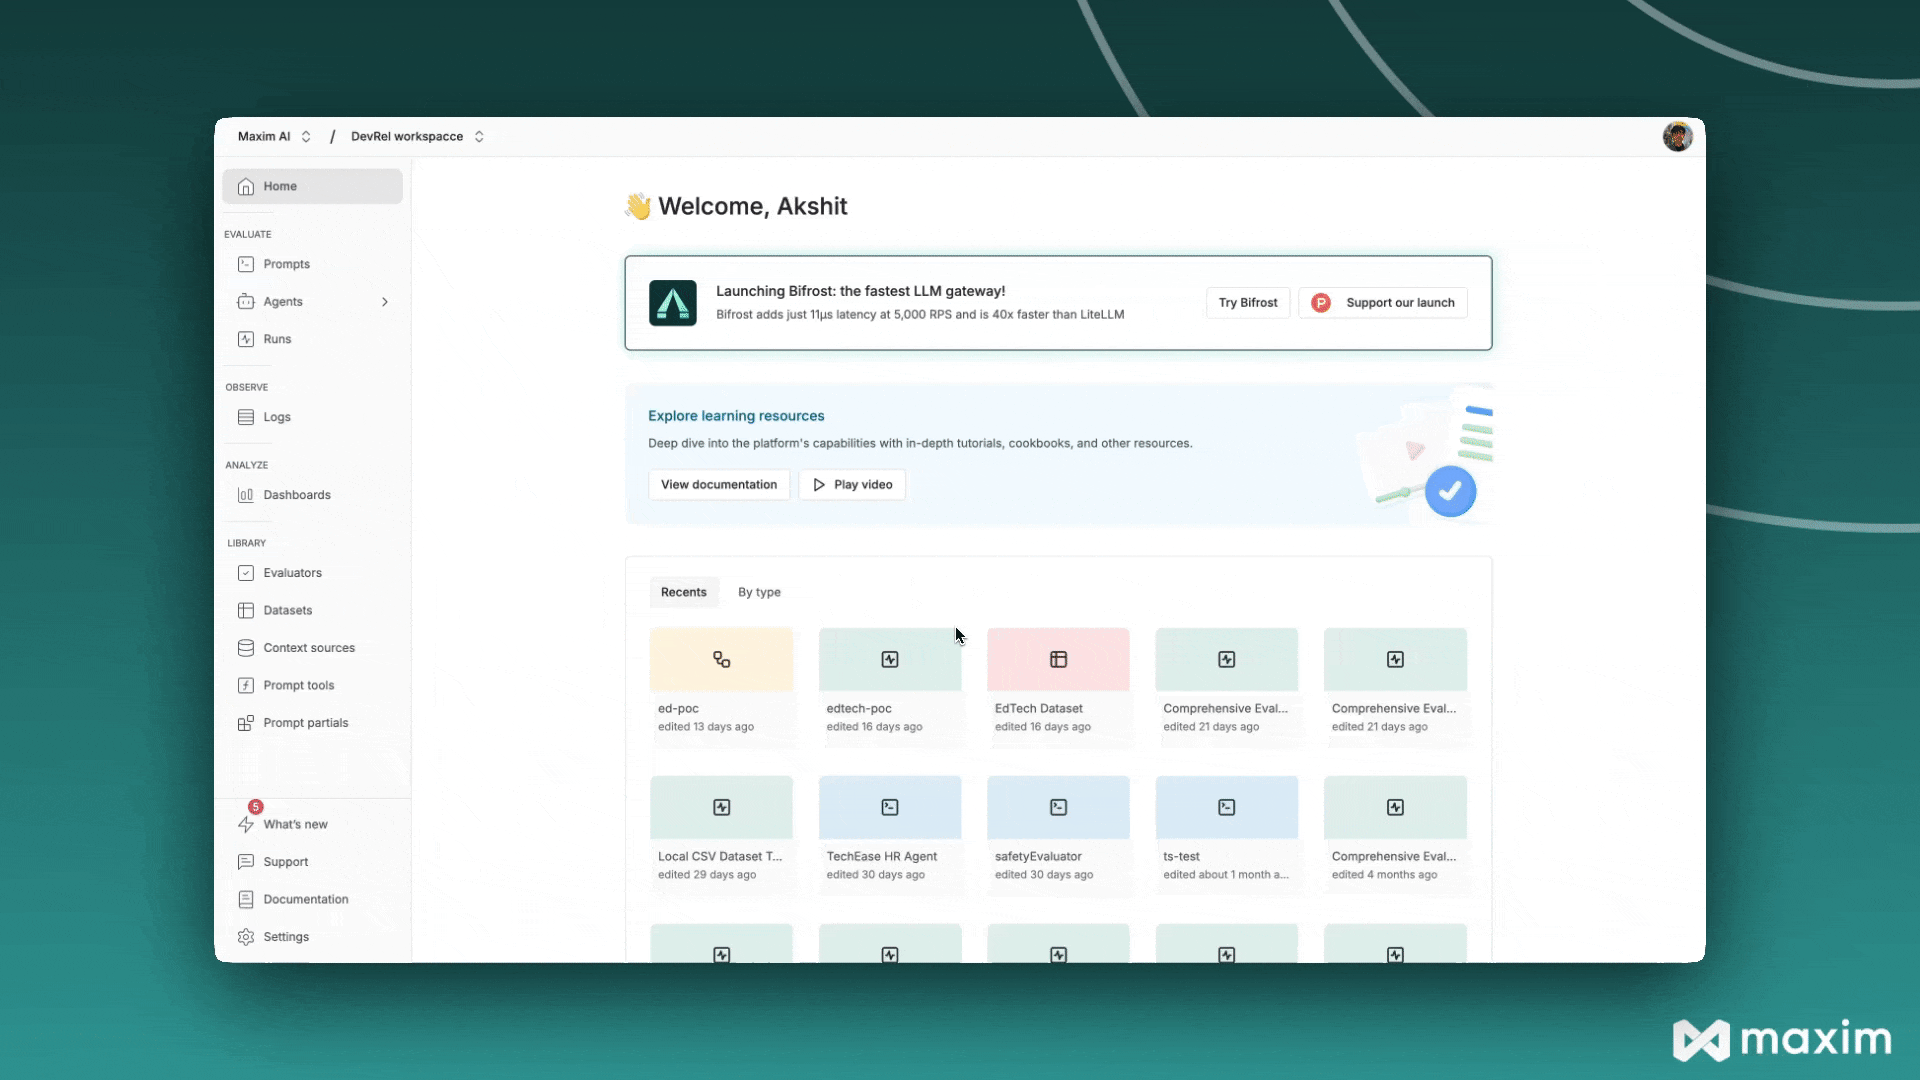
Task: Click the Try Bifrost button
Action: click(x=1247, y=303)
